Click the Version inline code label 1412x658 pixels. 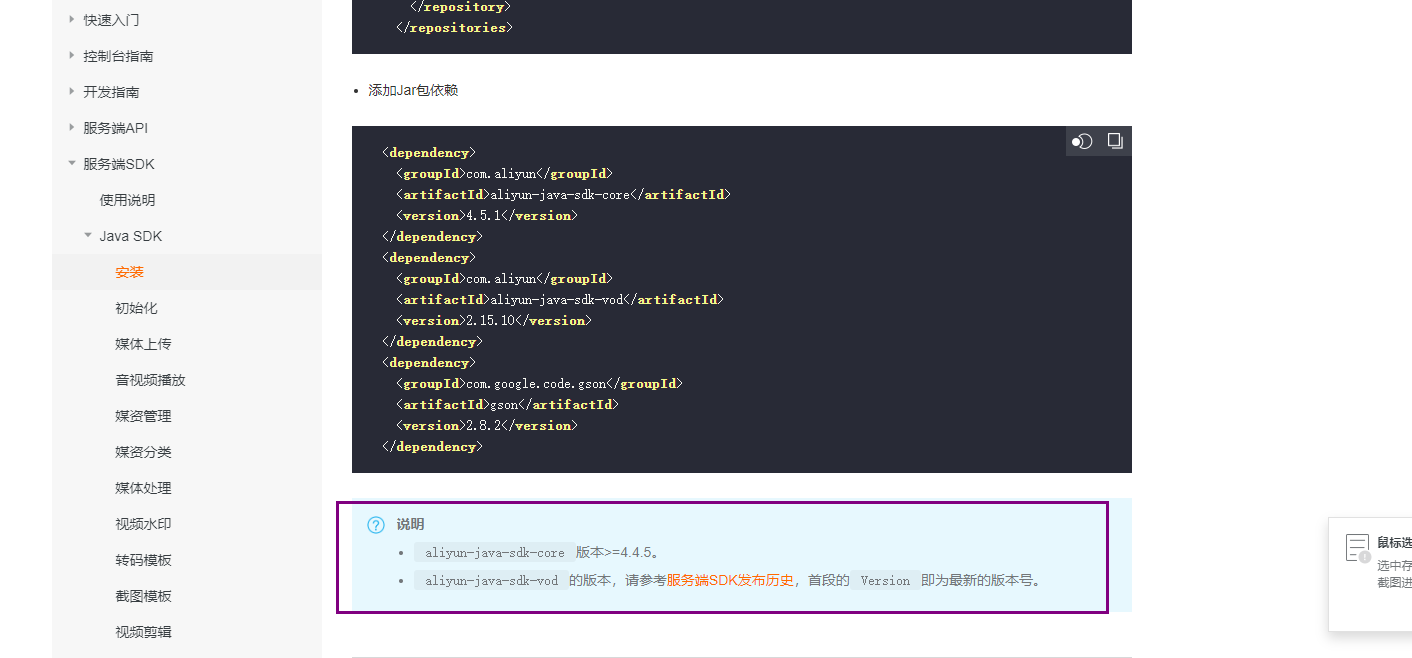[885, 580]
